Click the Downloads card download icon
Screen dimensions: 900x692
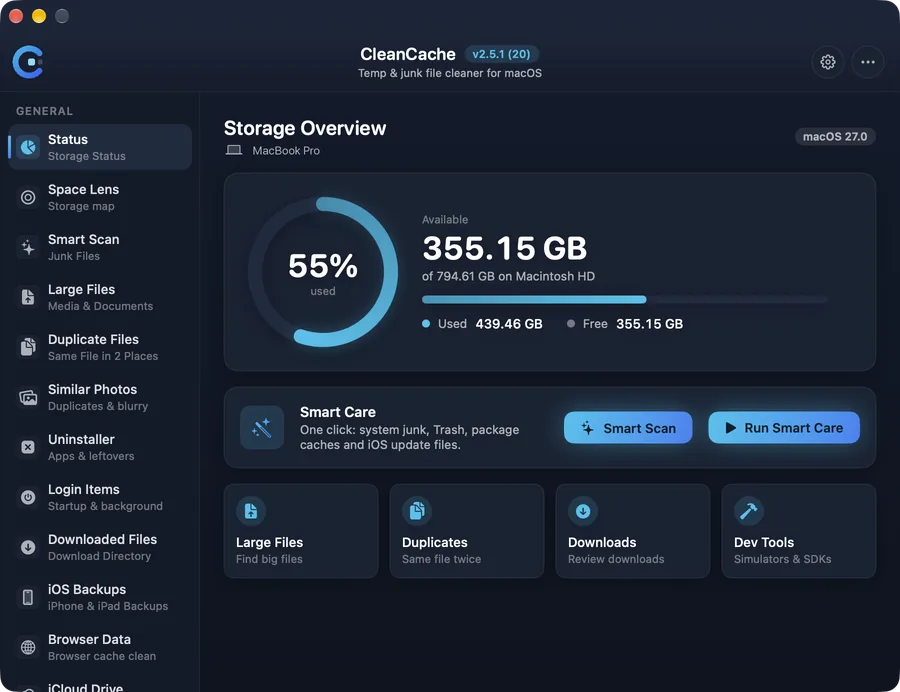(583, 511)
